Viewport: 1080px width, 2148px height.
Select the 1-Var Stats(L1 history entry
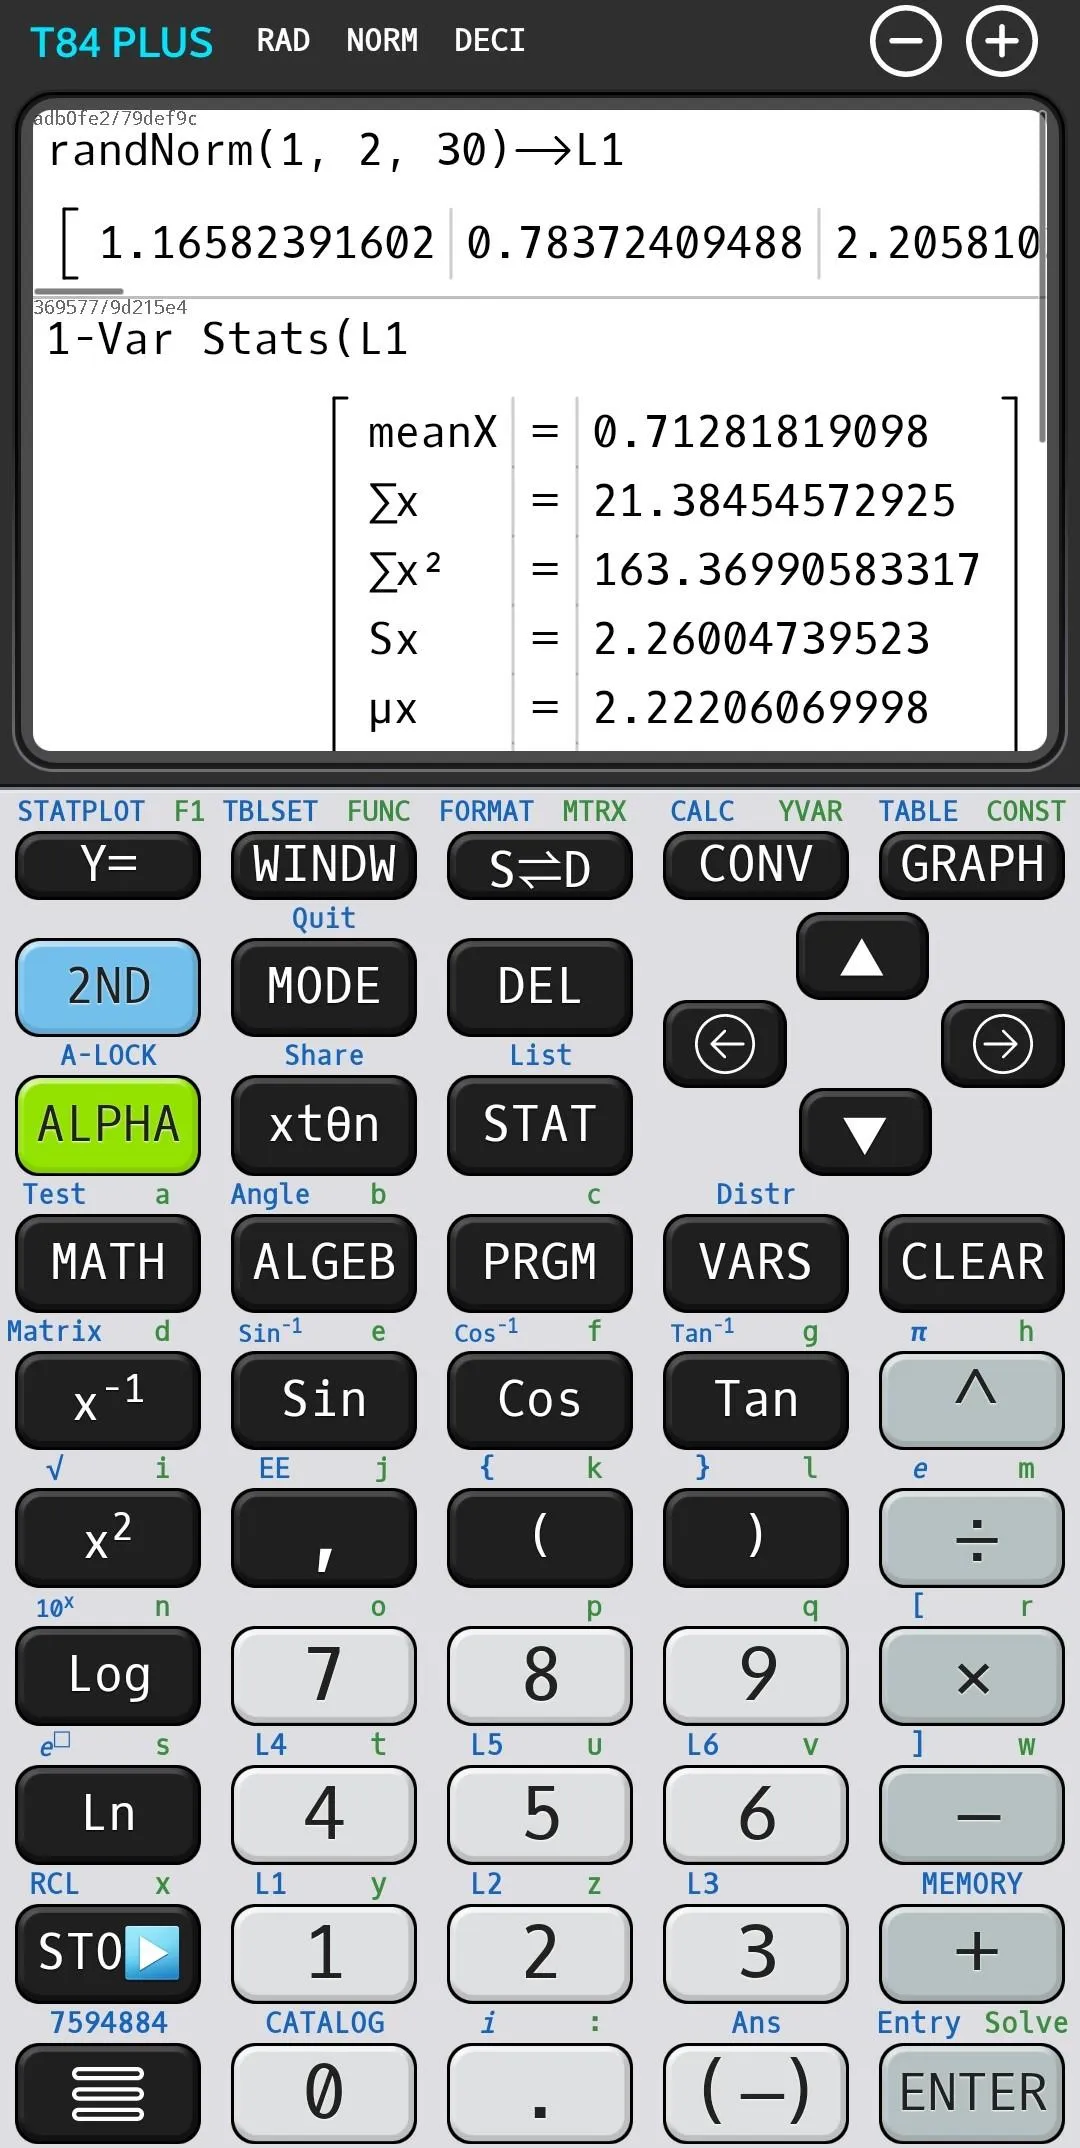tap(228, 339)
